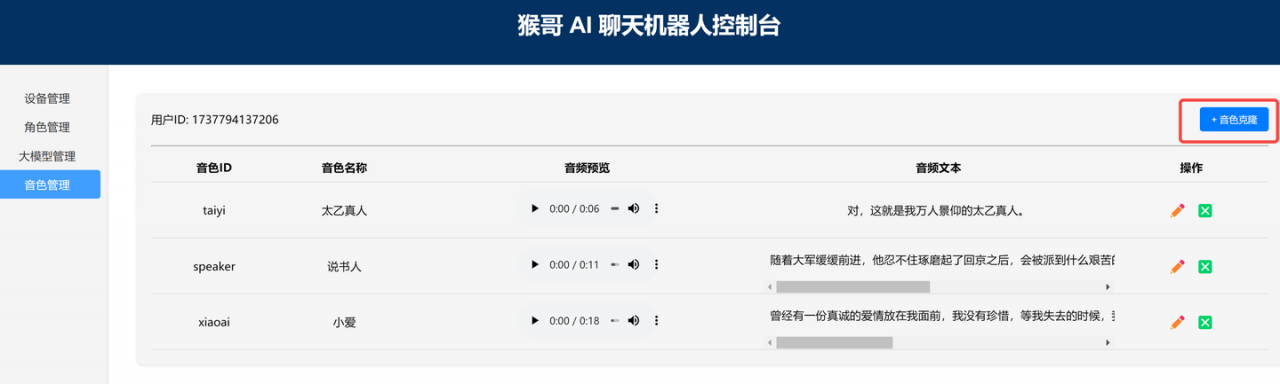
Task: Delete the 小爱 voice entry
Action: pos(1205,322)
